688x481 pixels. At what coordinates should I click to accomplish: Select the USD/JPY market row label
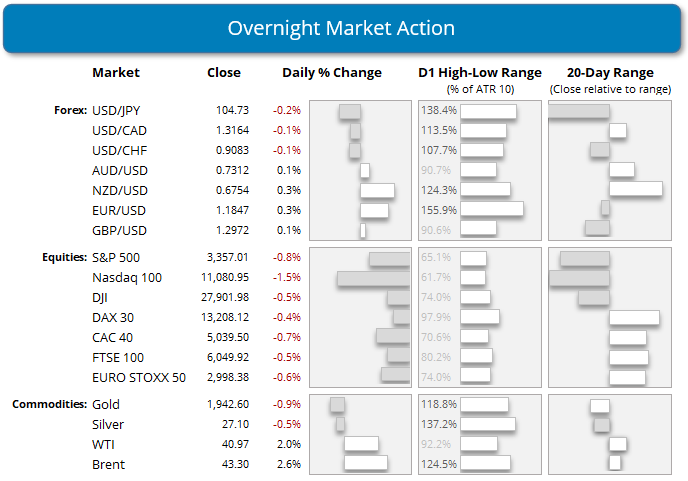pos(120,111)
